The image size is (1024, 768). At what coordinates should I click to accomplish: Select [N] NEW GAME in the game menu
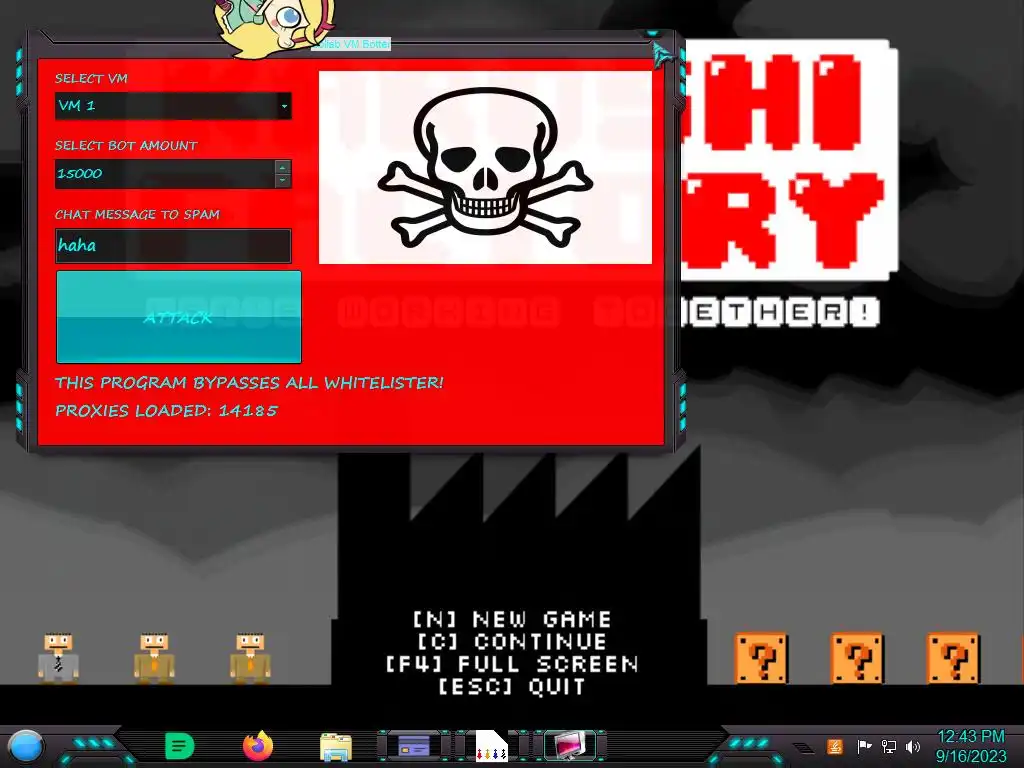click(513, 619)
